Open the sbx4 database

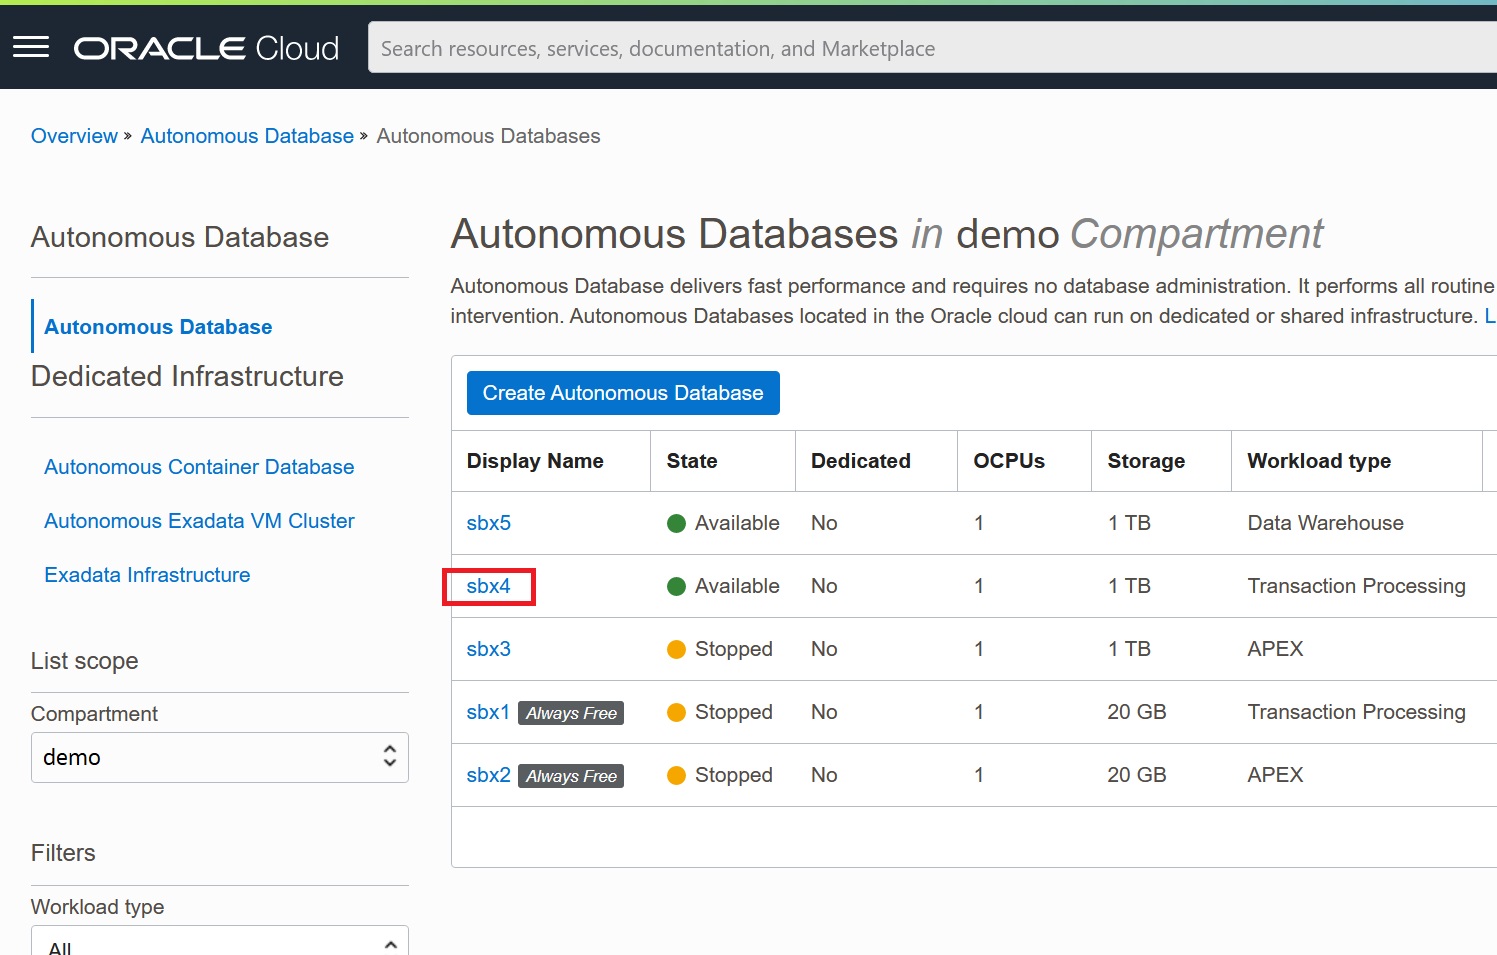click(488, 586)
